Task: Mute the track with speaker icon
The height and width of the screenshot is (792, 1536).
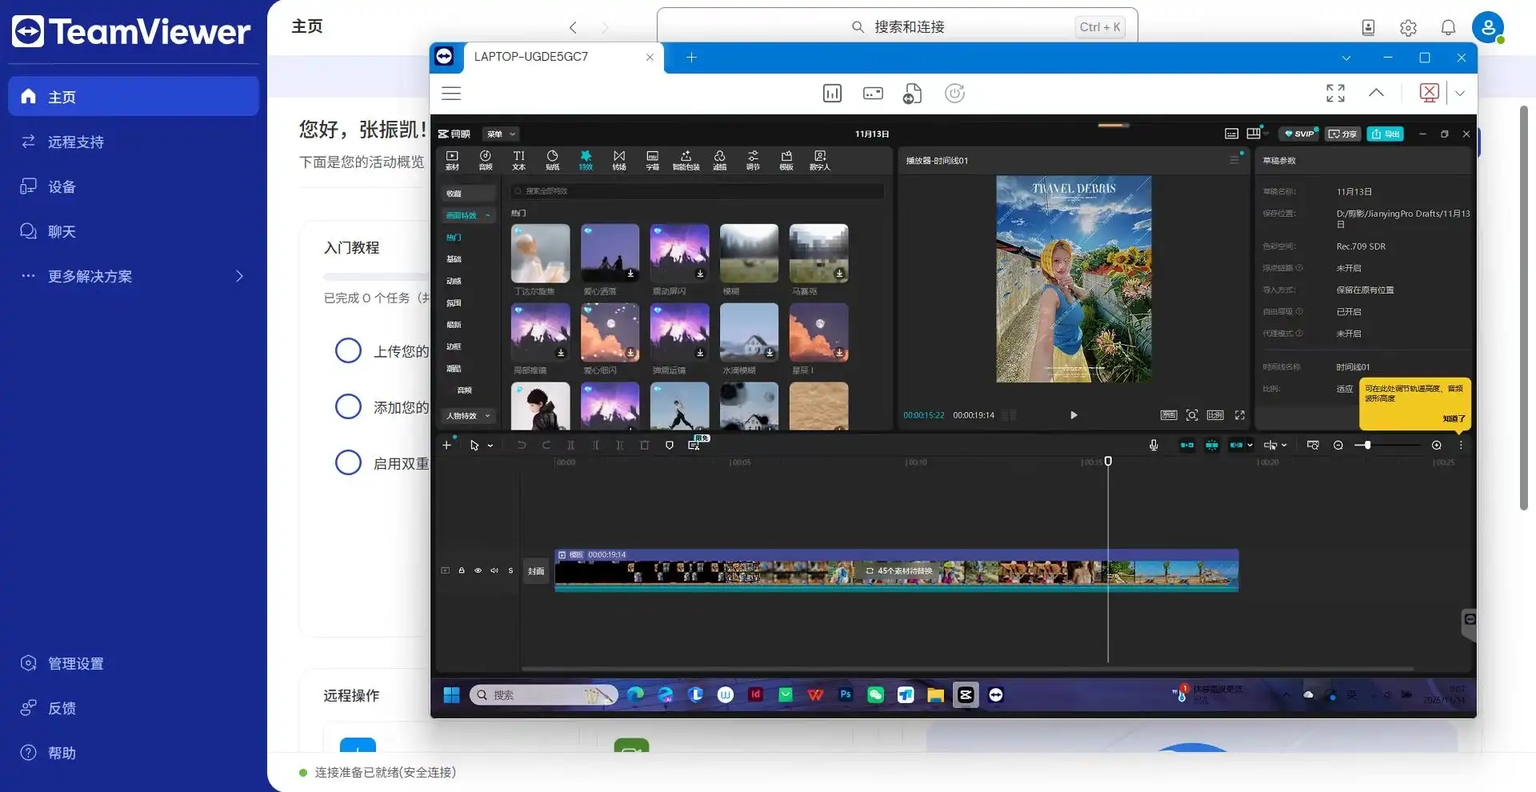Action: tap(494, 571)
